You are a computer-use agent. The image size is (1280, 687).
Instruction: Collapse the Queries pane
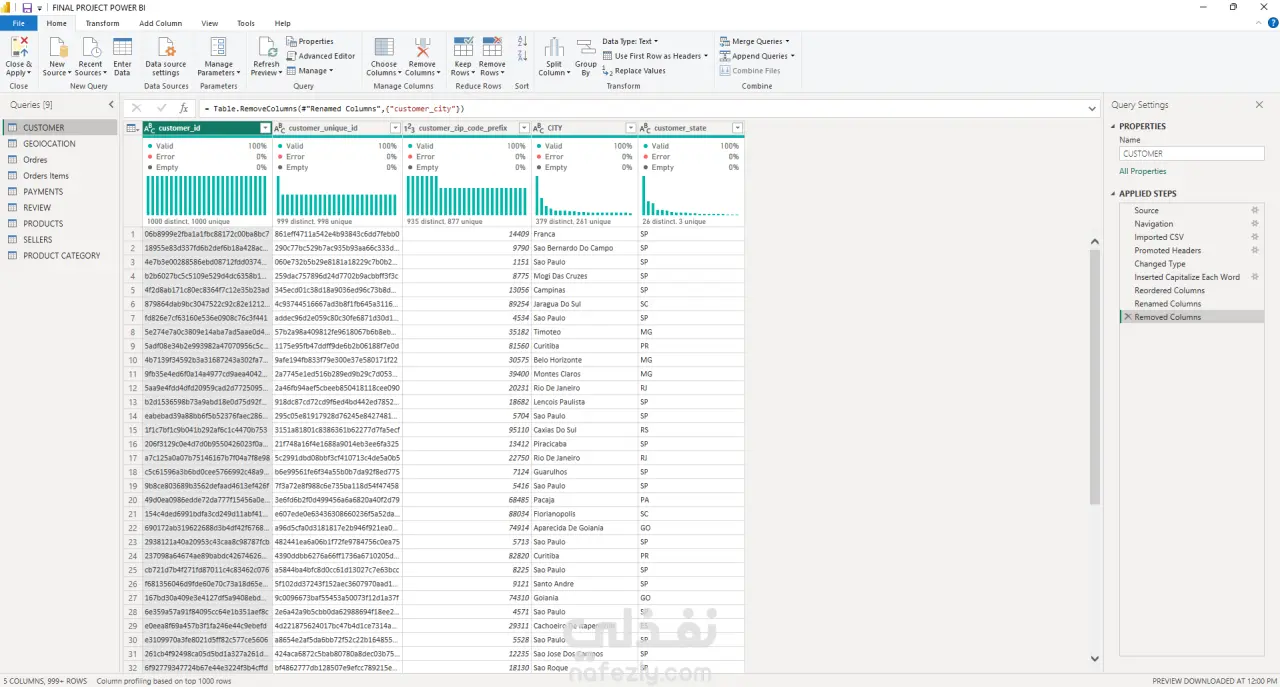(110, 105)
